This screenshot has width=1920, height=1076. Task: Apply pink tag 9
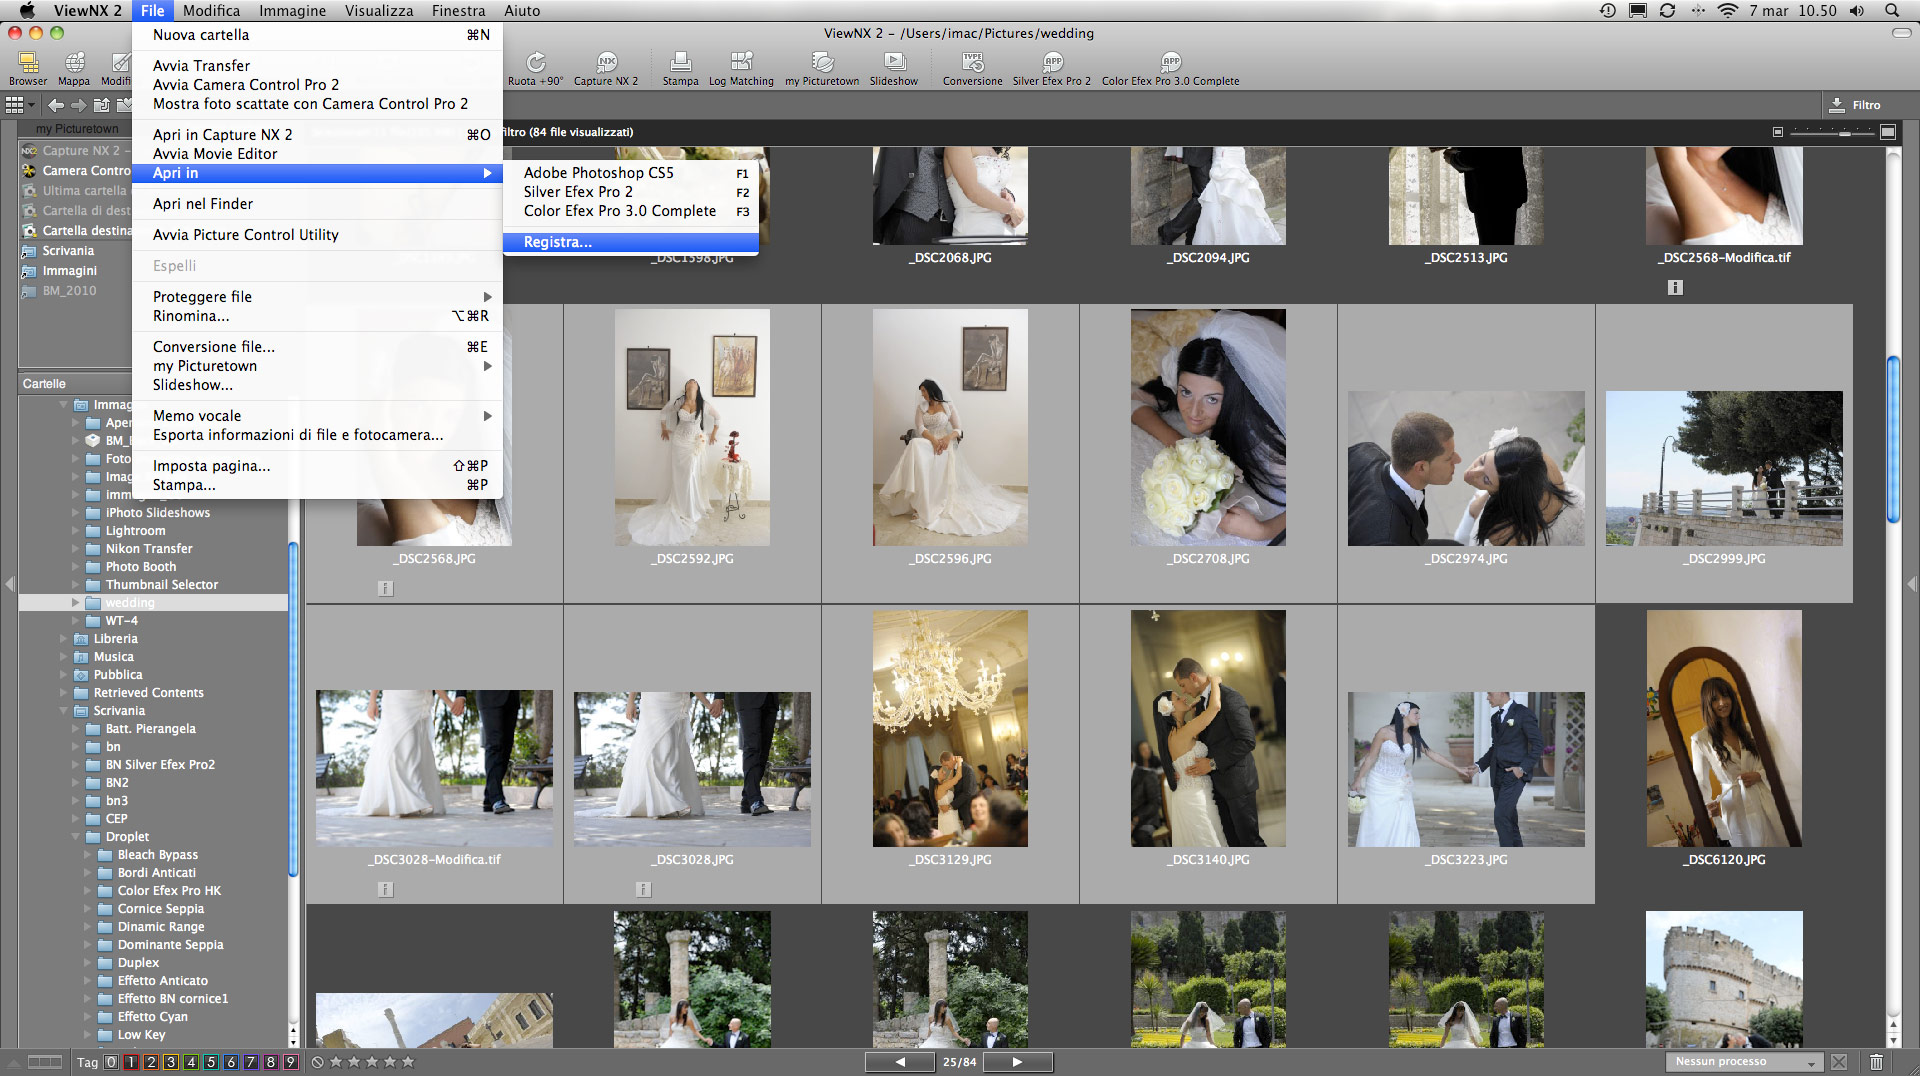pyautogui.click(x=291, y=1062)
